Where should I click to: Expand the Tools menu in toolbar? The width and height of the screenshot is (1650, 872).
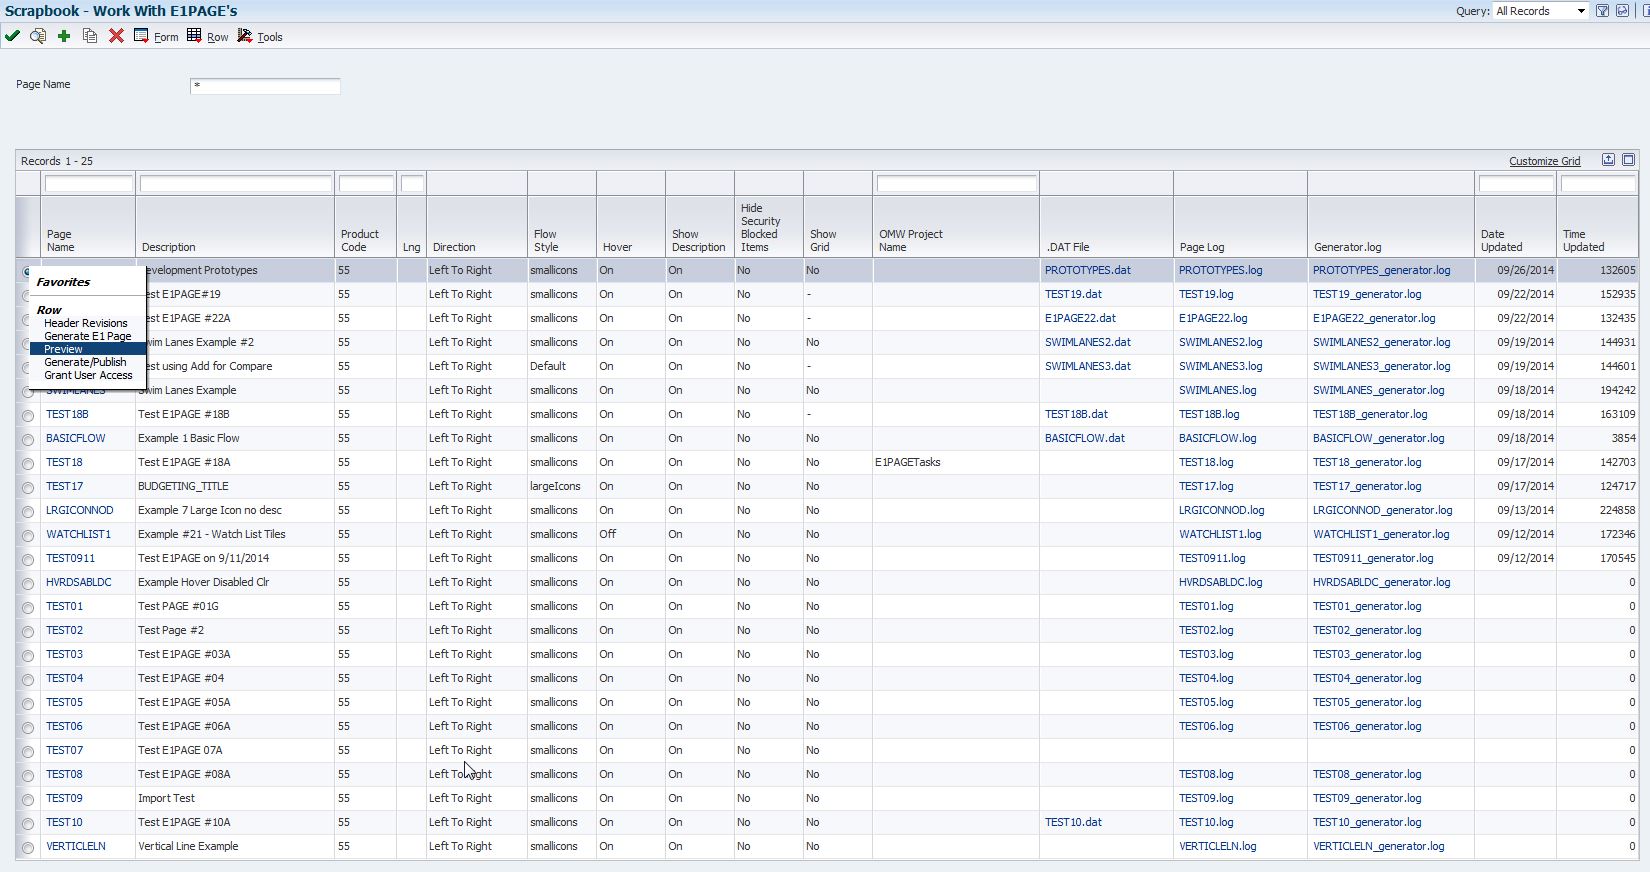coord(260,37)
